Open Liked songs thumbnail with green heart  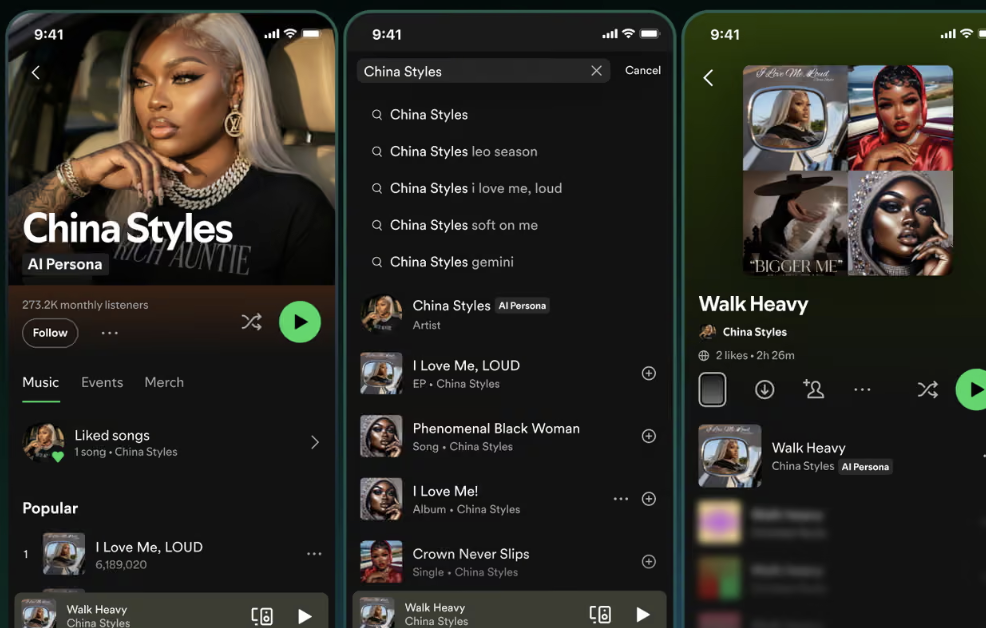(43, 443)
